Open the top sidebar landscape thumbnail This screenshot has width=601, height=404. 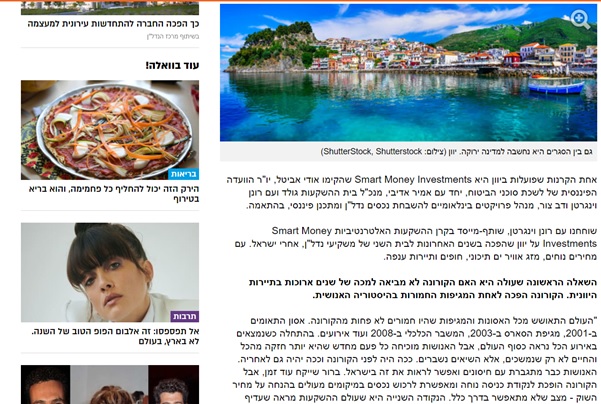click(110, 8)
